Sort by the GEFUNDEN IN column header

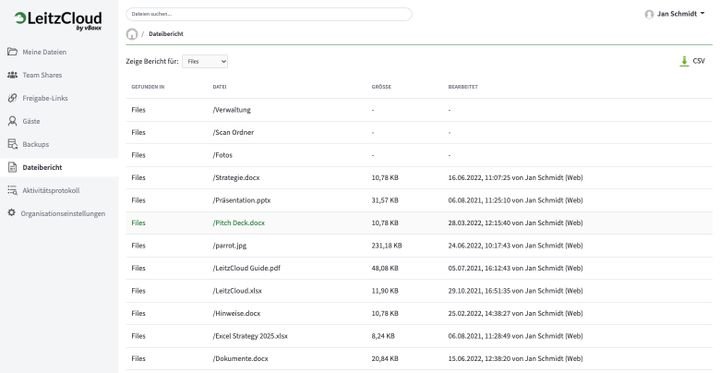[x=148, y=87]
